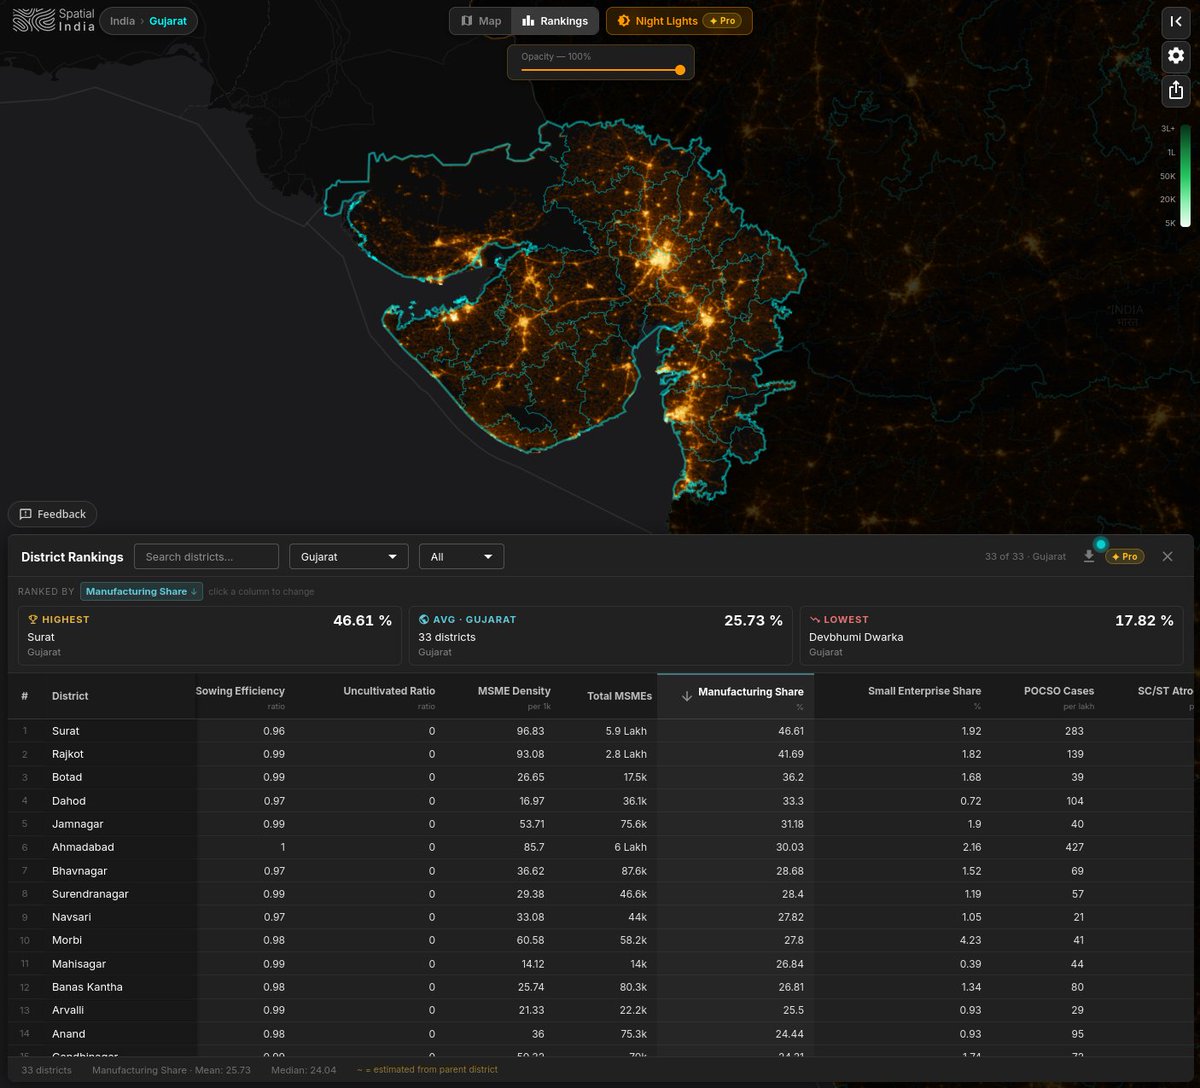1200x1088 pixels.
Task: Sort by MSME Density column
Action: 514,696
